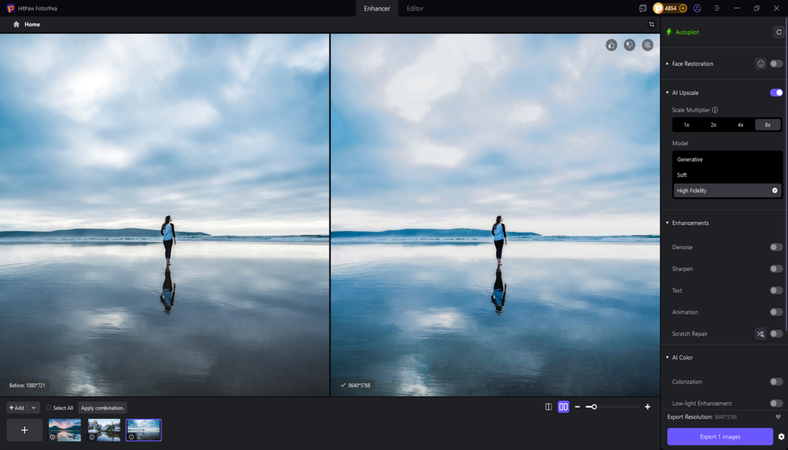Screen dimensions: 788x450
Task: Collapse the AI Color section
Action: (667, 357)
